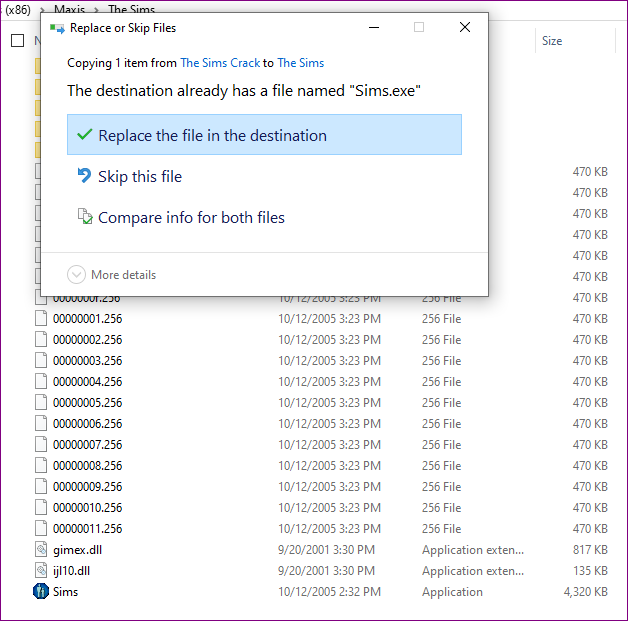Viewport: 628px width, 621px height.
Task: Click the green checkmark Replace icon
Action: [84, 135]
